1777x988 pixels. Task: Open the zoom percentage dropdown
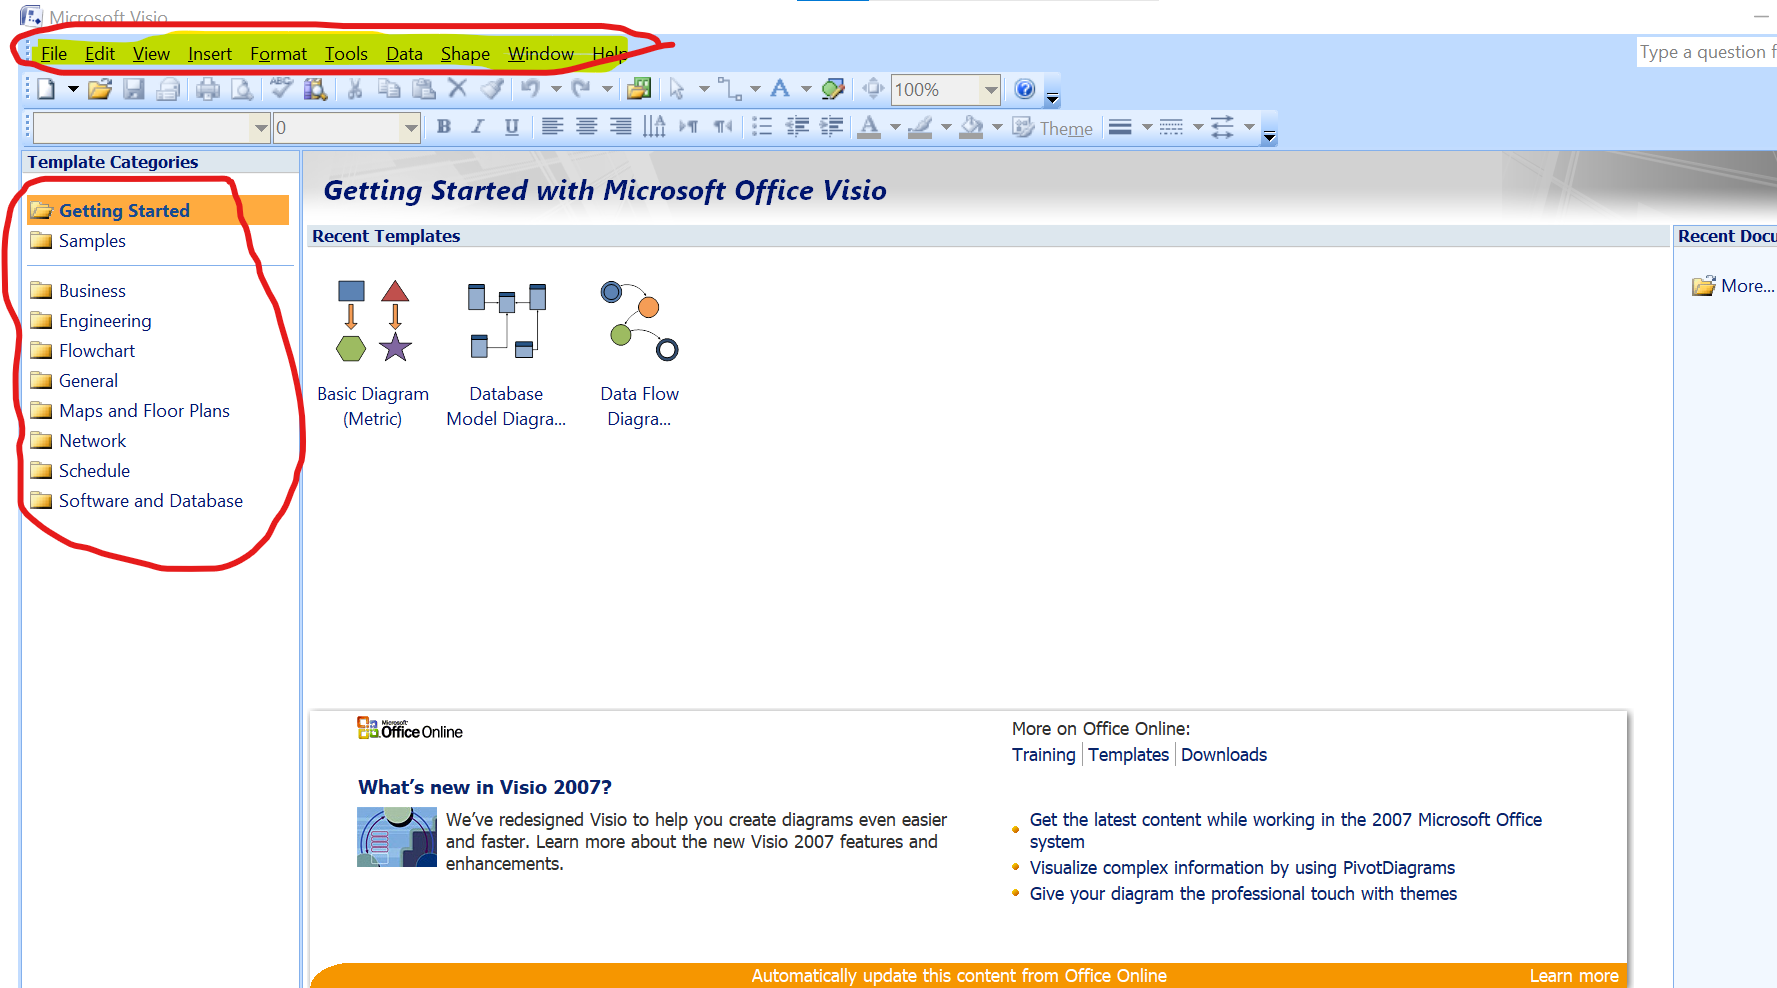point(990,90)
